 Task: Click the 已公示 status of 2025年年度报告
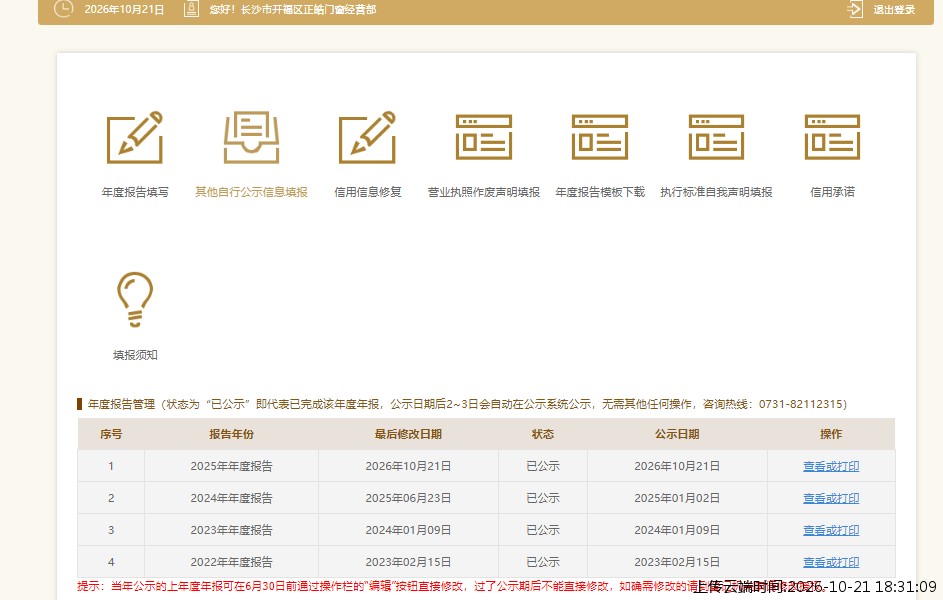pos(543,466)
